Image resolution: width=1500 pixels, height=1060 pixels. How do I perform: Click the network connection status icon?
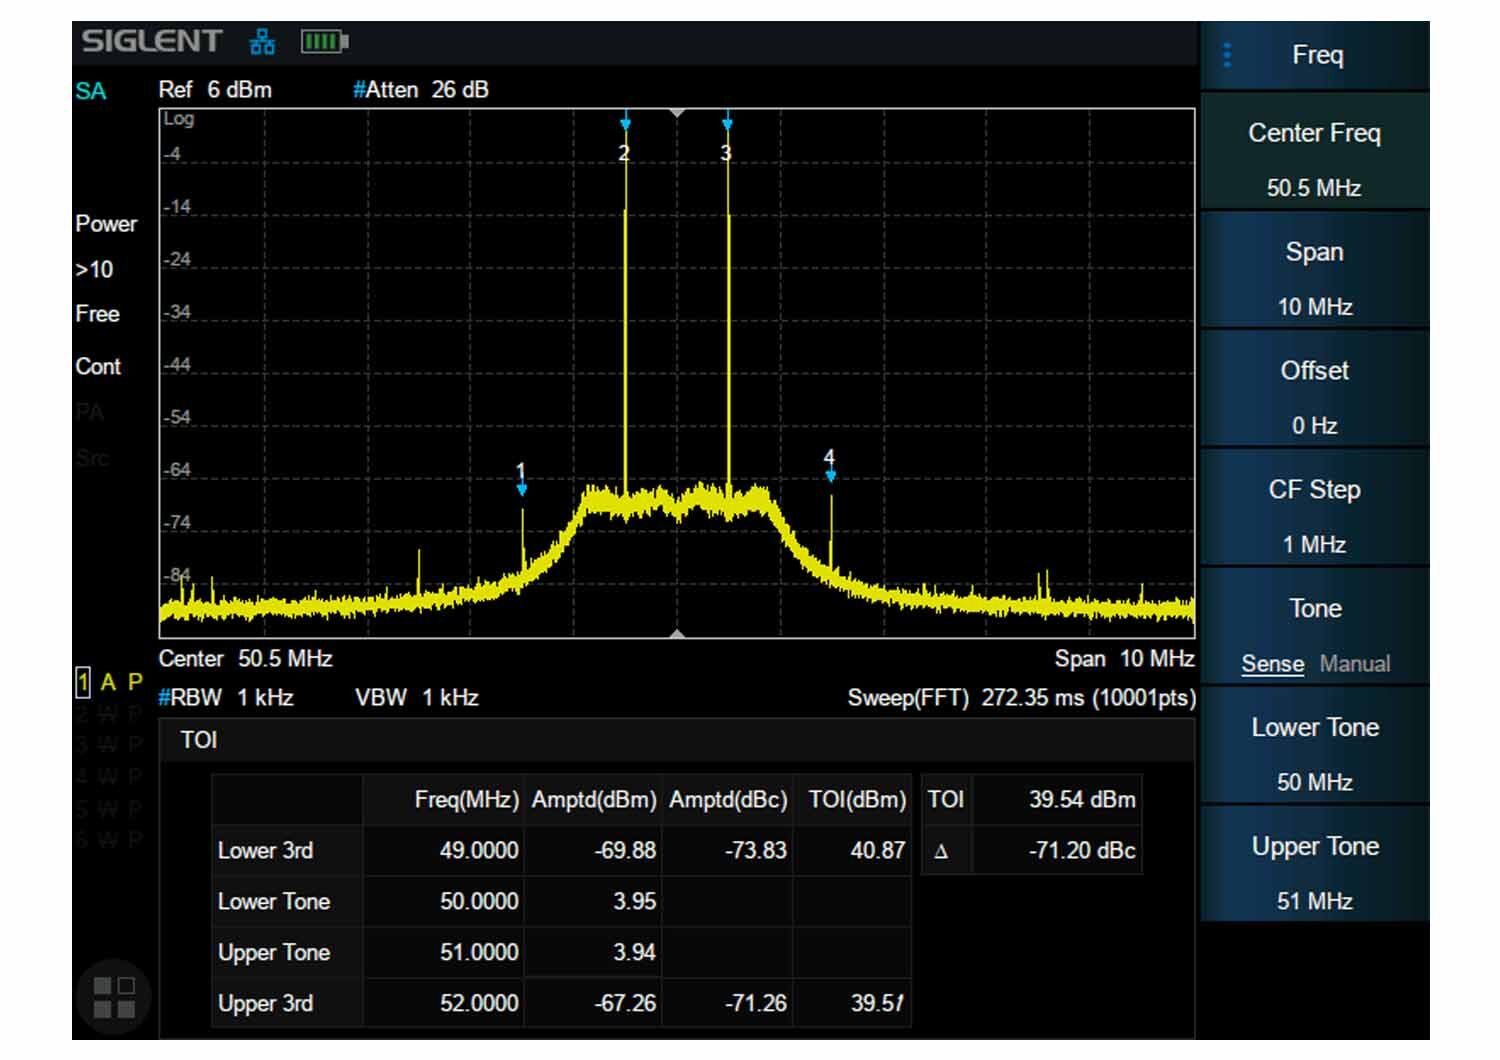tap(262, 42)
